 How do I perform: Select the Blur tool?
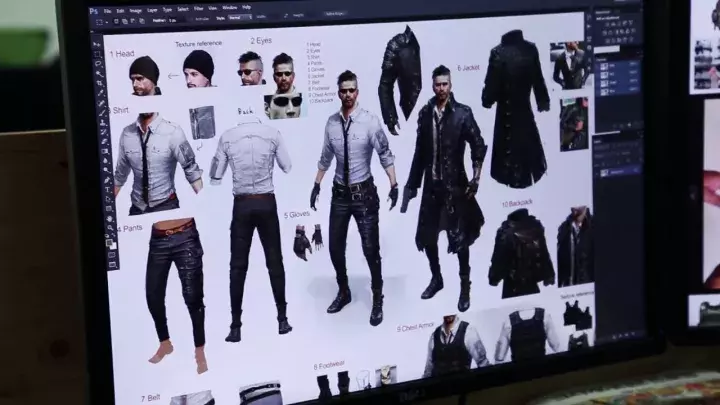pyautogui.click(x=107, y=161)
